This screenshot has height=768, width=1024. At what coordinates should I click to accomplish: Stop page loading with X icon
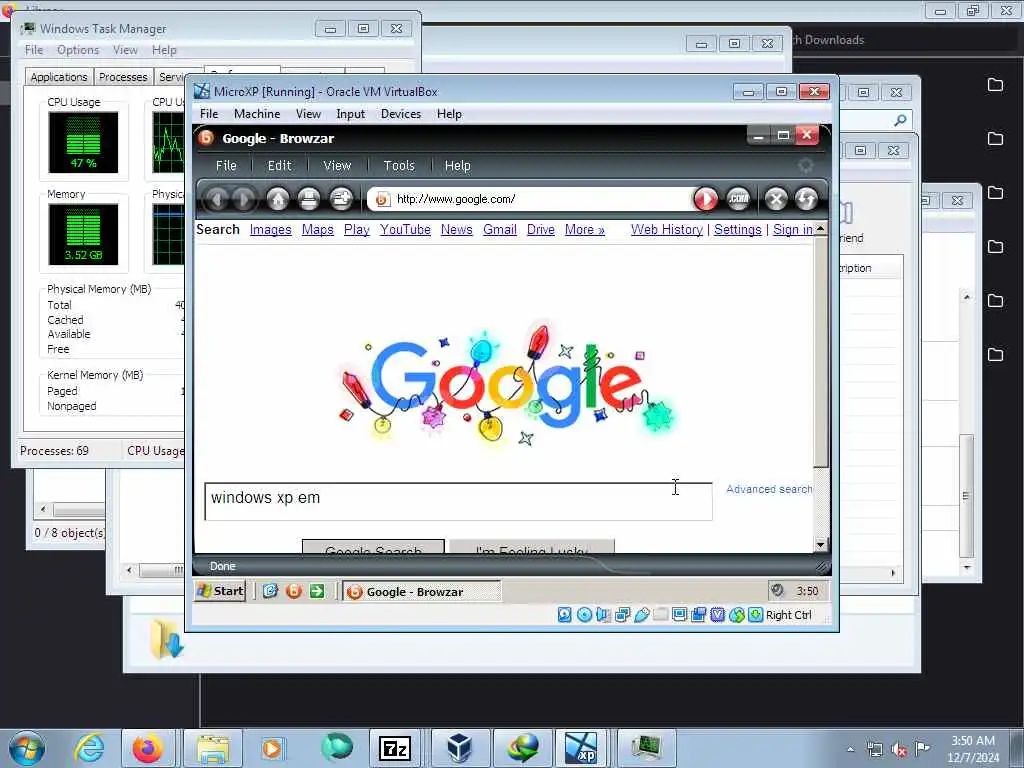tap(776, 199)
